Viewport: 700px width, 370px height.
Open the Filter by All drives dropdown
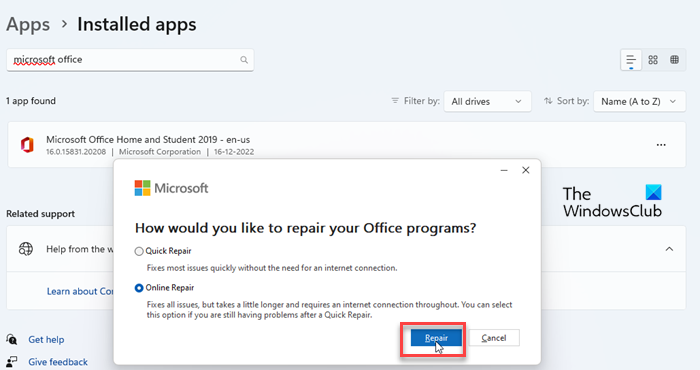(487, 101)
